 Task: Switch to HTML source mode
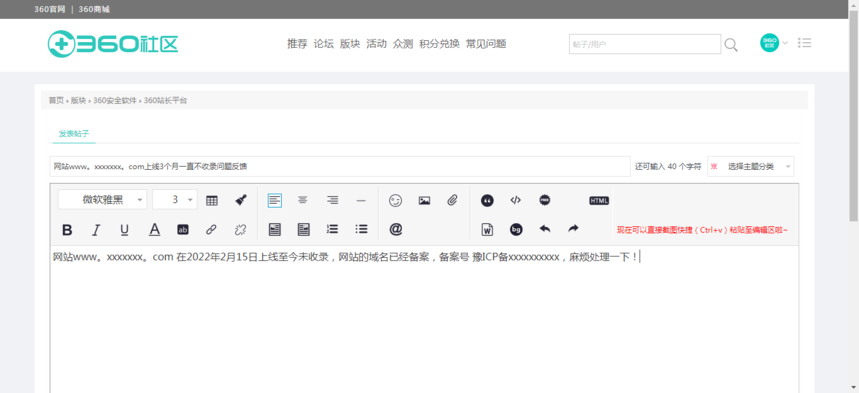click(599, 201)
